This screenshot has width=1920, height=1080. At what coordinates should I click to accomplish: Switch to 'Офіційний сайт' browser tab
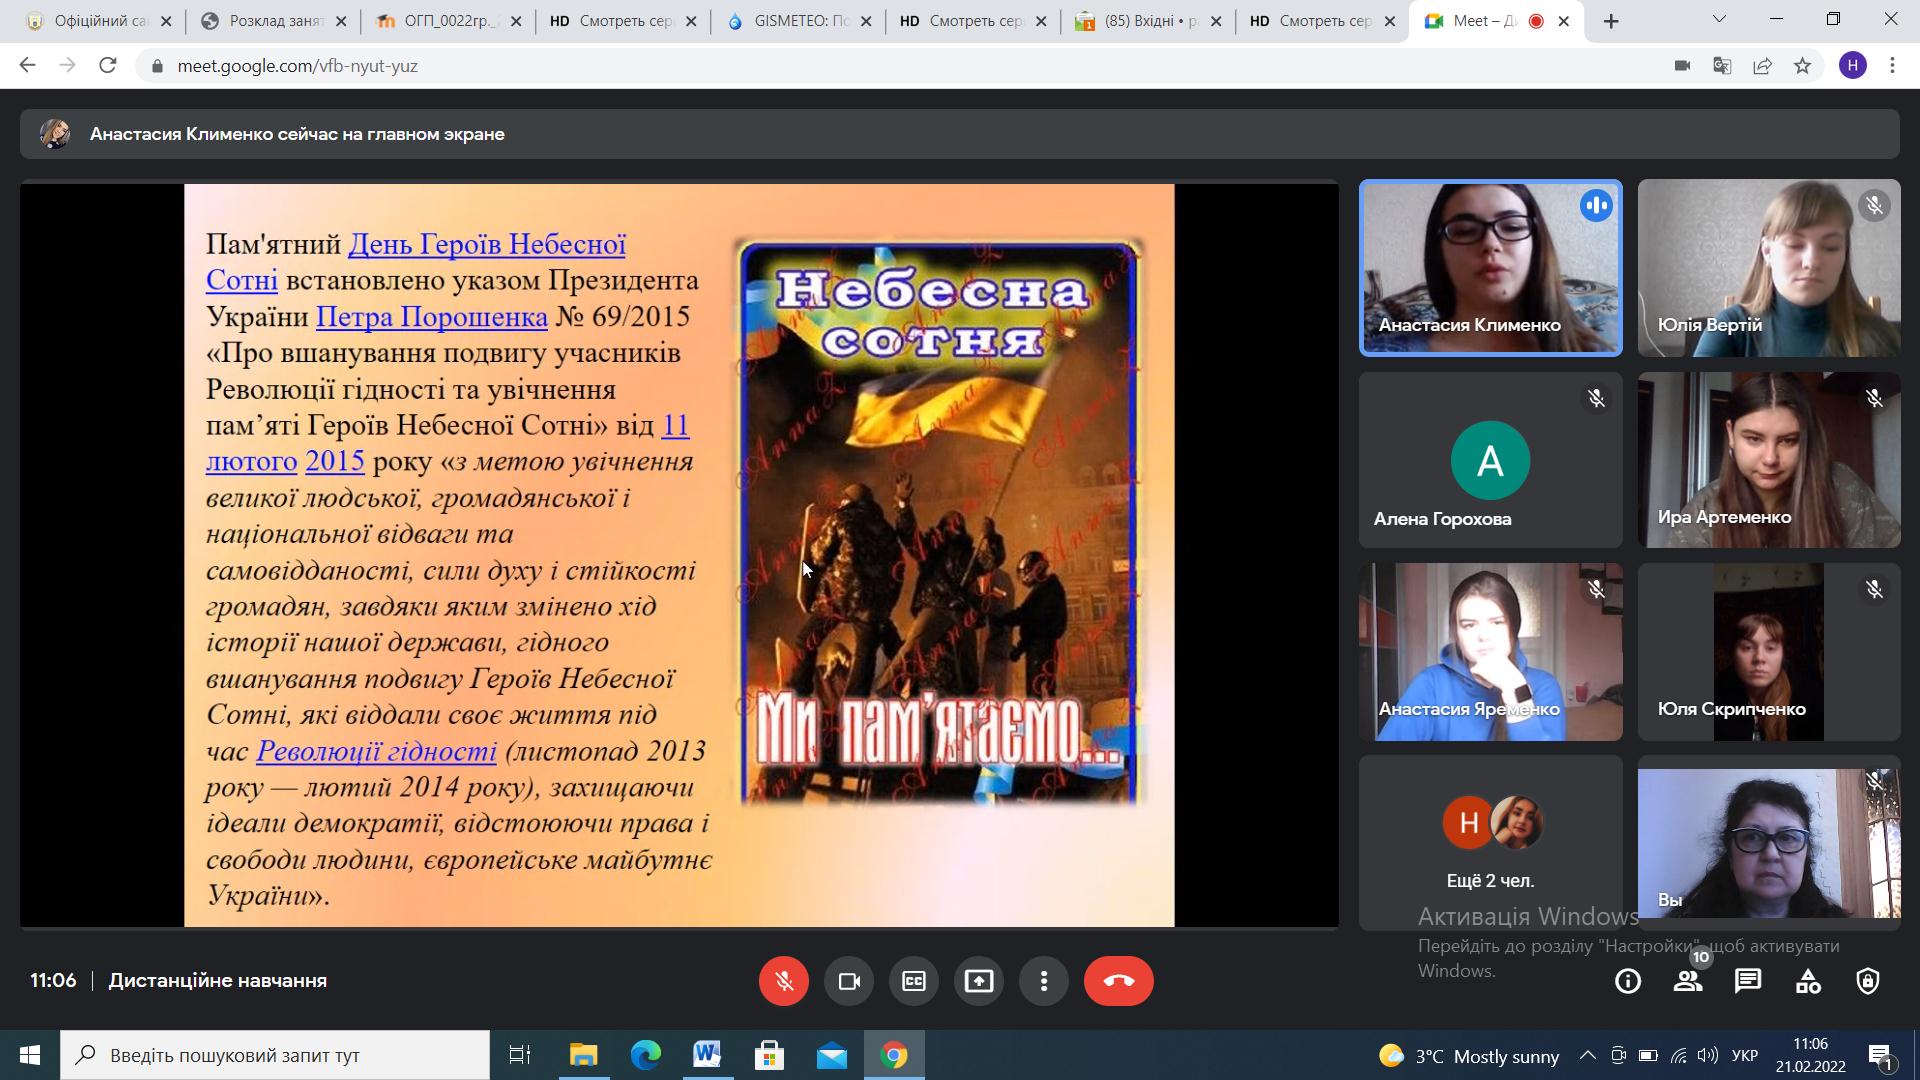pyautogui.click(x=99, y=21)
